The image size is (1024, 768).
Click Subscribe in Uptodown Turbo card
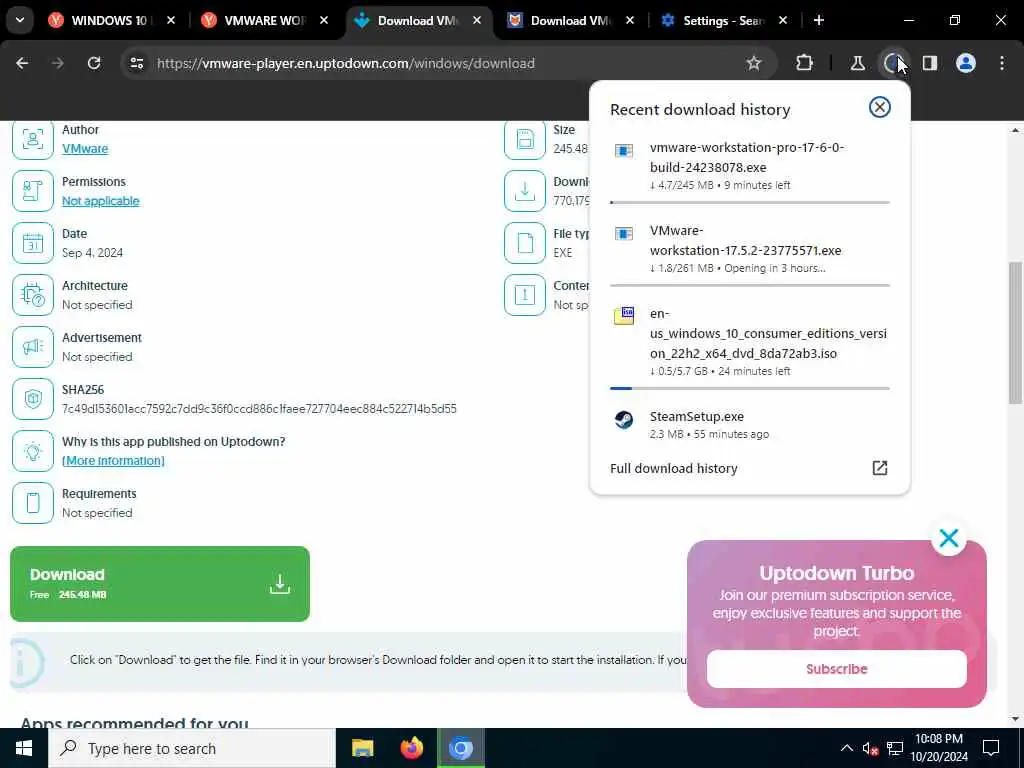pyautogui.click(x=837, y=669)
